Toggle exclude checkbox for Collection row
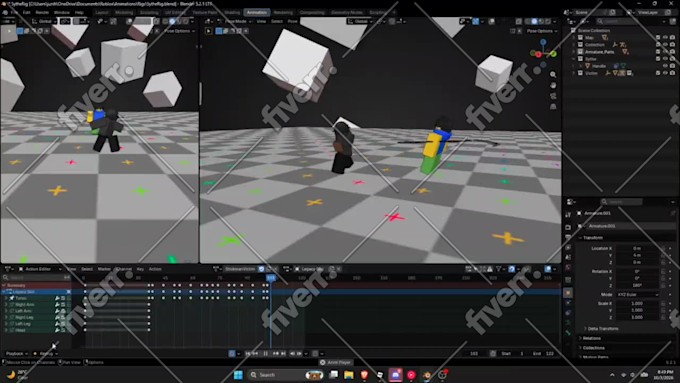The width and height of the screenshot is (680, 383). [658, 45]
